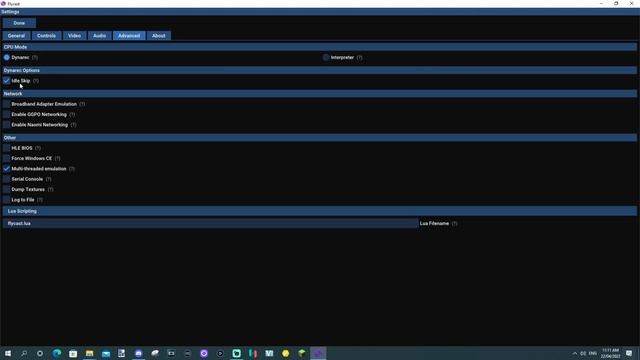Switch to Discord in the taskbar

click(x=138, y=353)
